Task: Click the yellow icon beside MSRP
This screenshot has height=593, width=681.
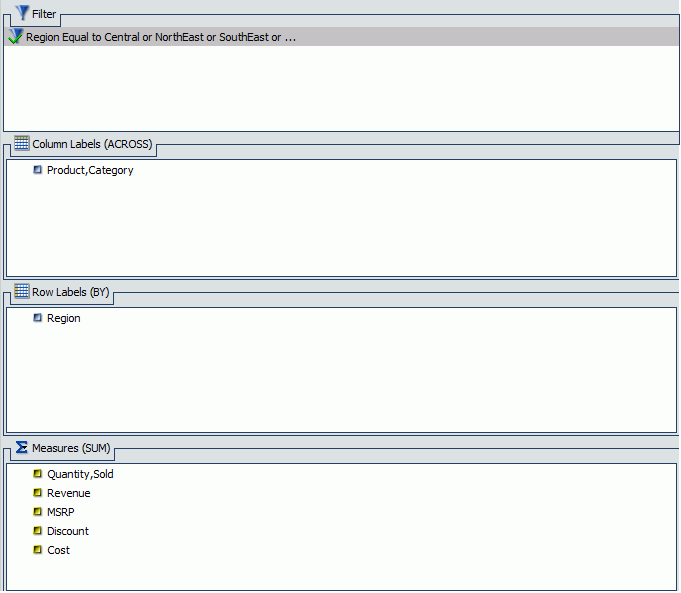Action: (x=38, y=511)
